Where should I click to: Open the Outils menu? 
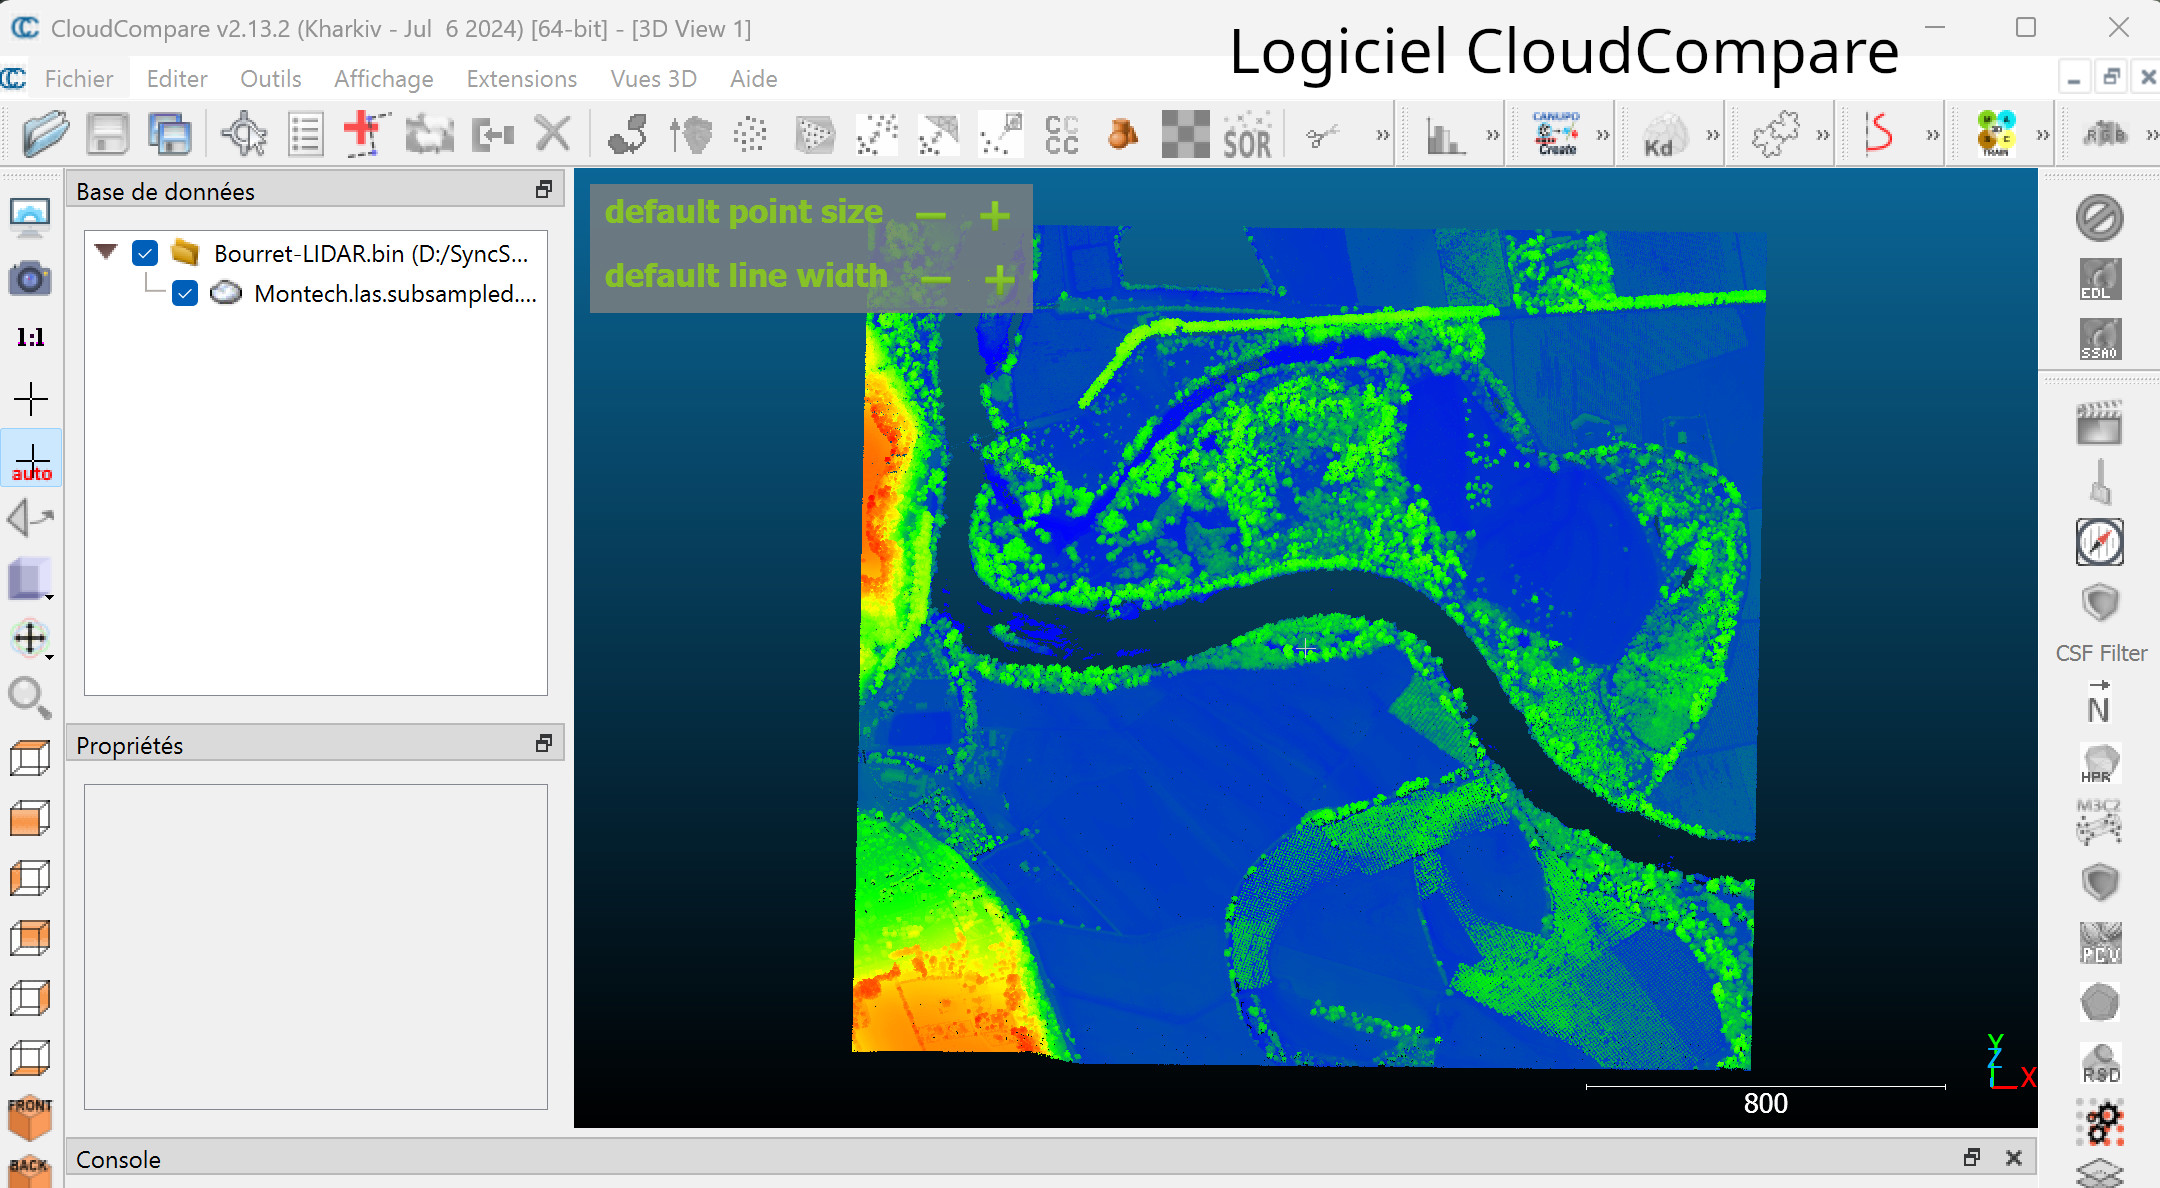coord(270,79)
